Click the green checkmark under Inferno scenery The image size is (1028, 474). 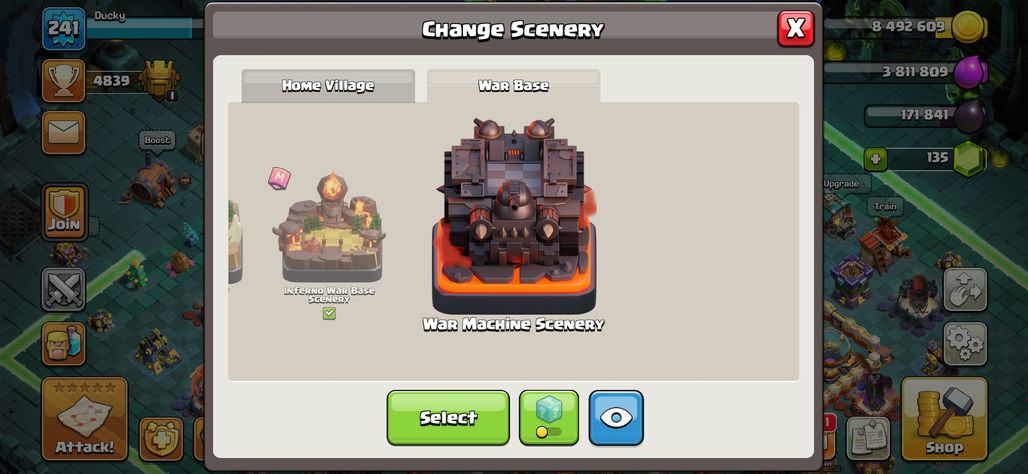(329, 313)
